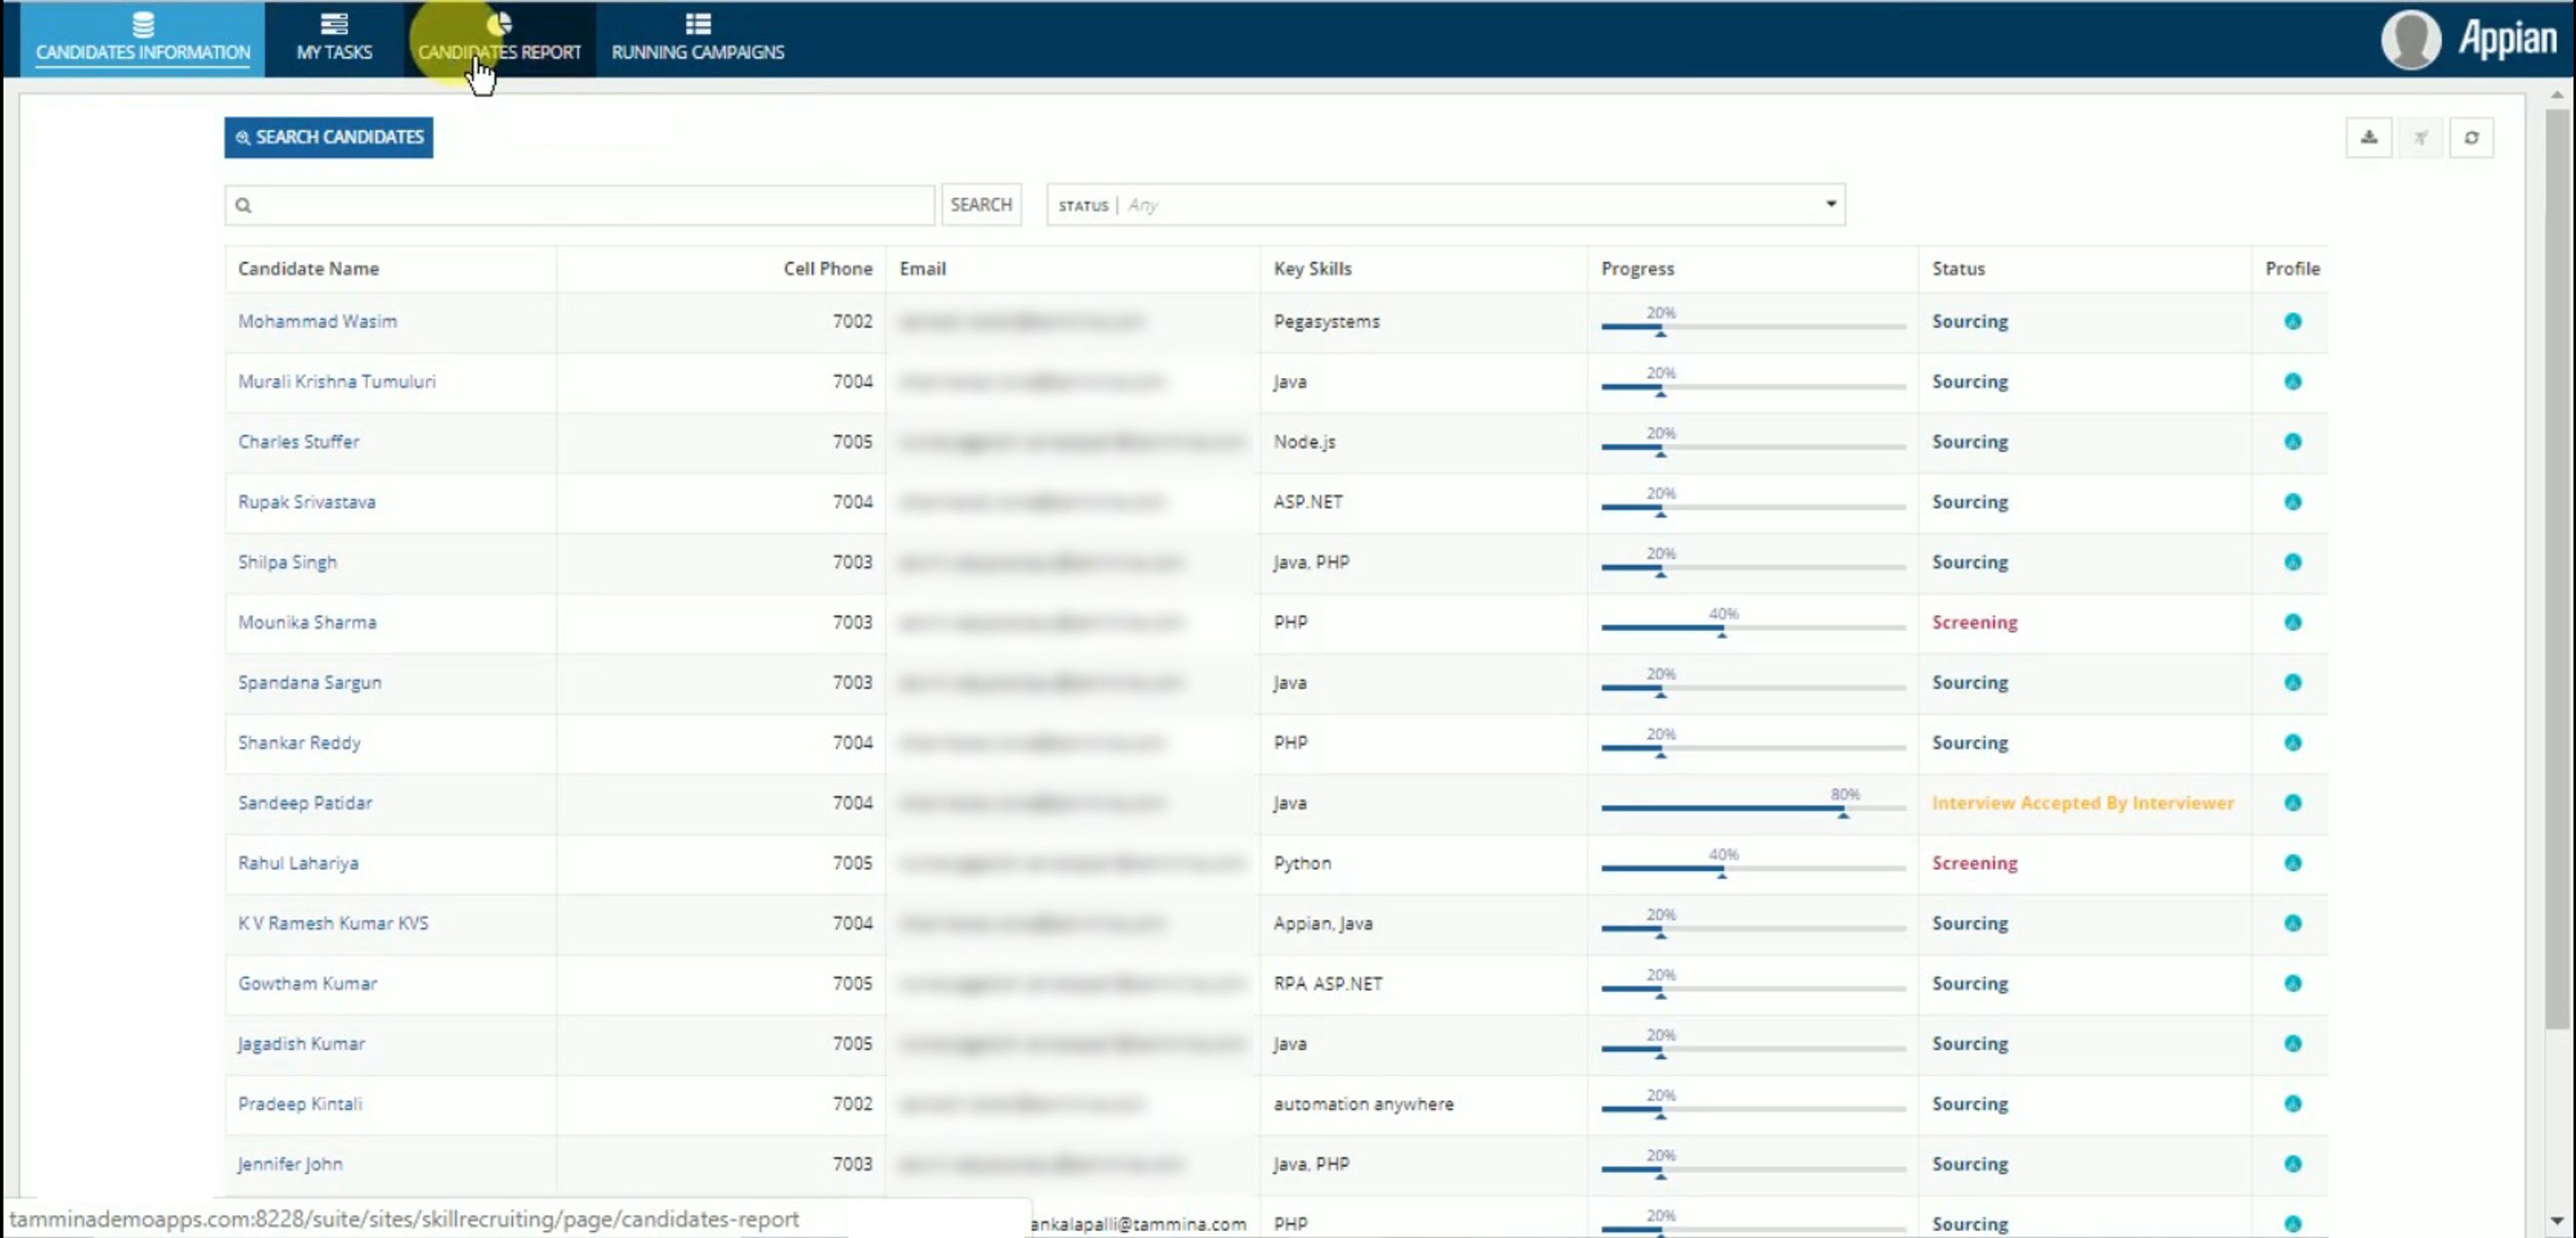
Task: Click inside the candidate search field
Action: [x=580, y=205]
